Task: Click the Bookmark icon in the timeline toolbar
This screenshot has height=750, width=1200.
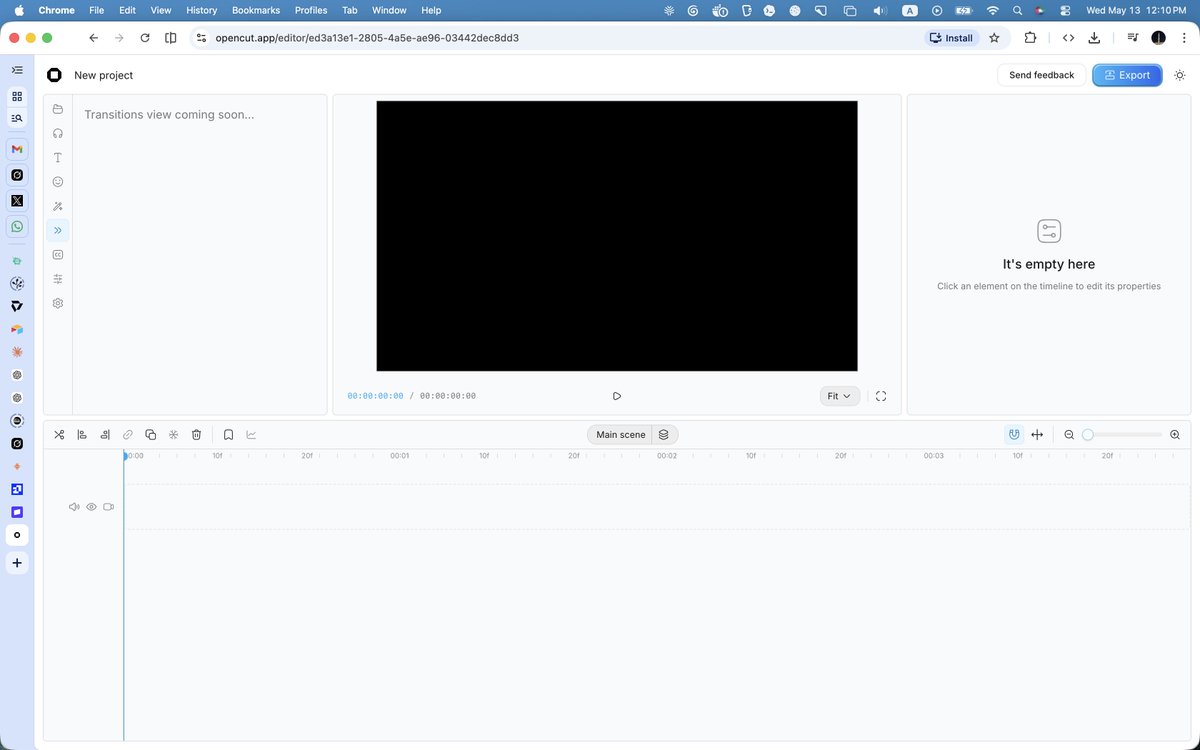Action: pyautogui.click(x=228, y=434)
